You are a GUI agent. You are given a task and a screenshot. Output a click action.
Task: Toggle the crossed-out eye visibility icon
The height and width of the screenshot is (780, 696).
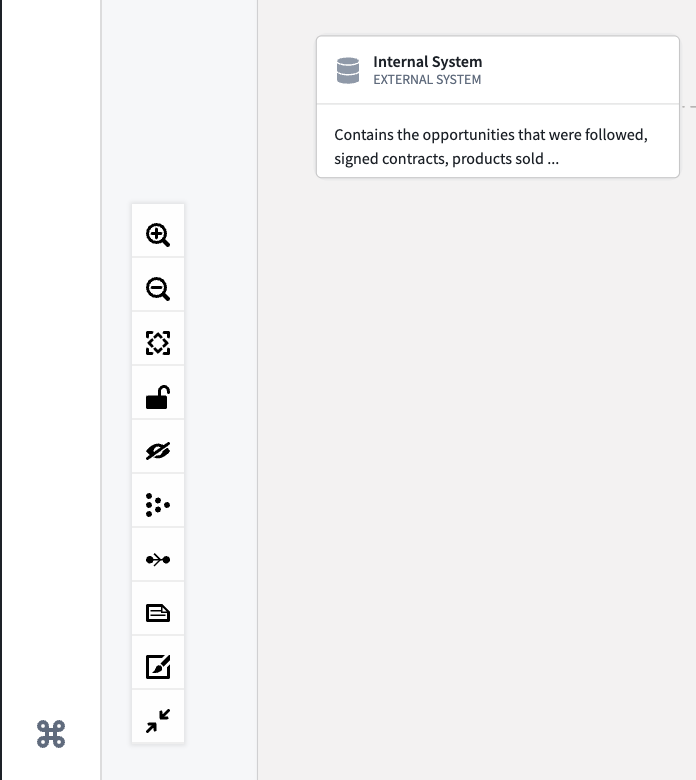point(158,451)
